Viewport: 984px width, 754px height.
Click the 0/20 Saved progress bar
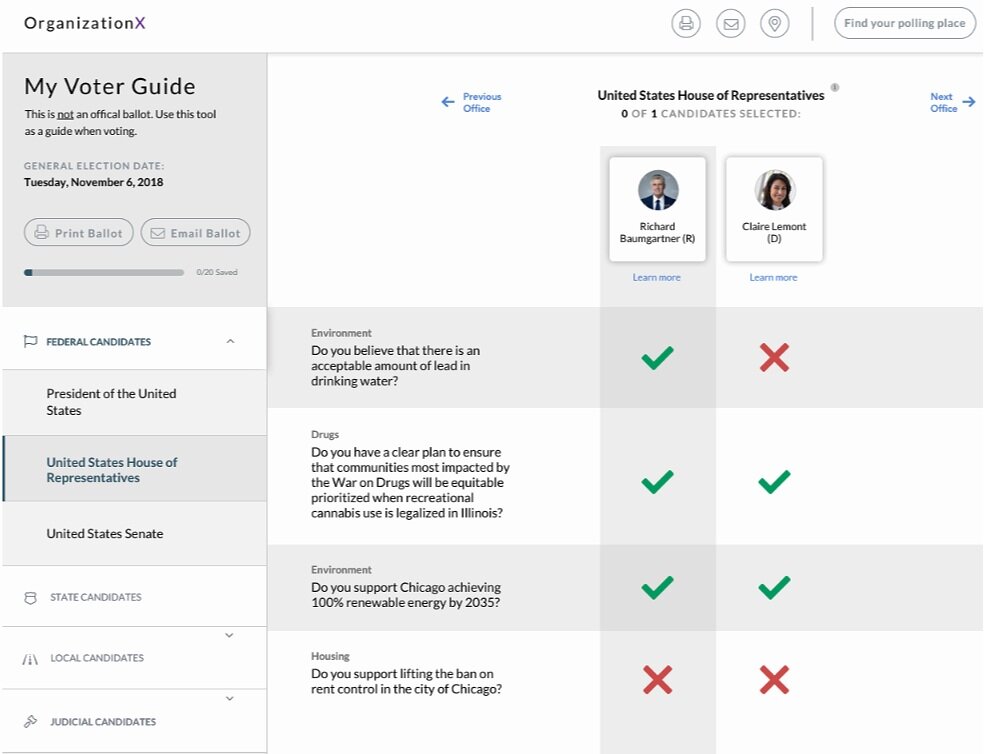[x=105, y=271]
